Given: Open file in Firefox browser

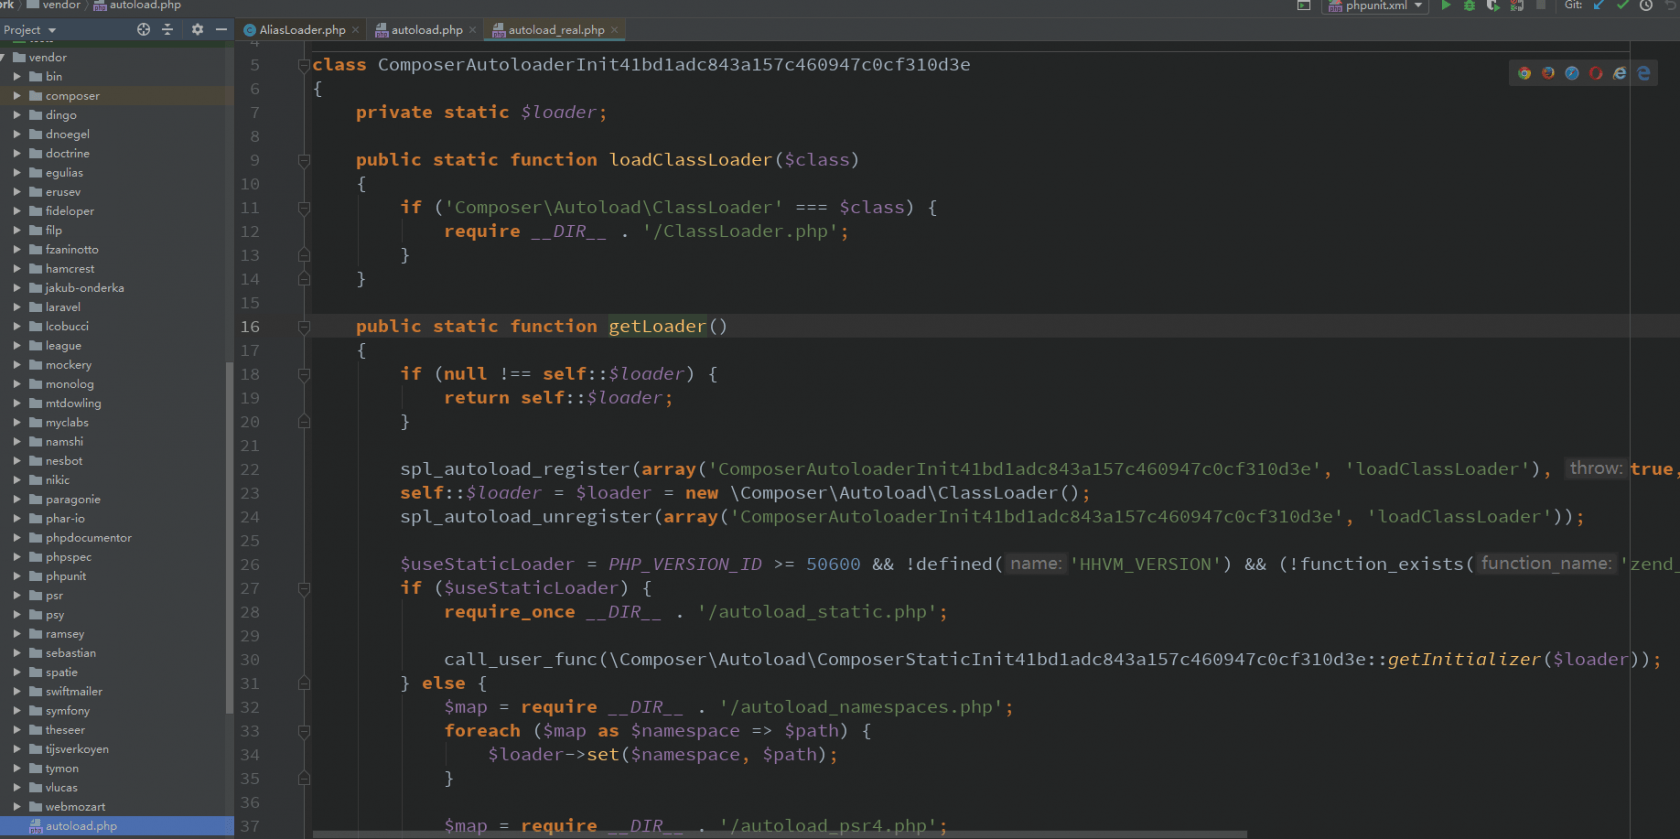Looking at the screenshot, I should pos(1548,73).
